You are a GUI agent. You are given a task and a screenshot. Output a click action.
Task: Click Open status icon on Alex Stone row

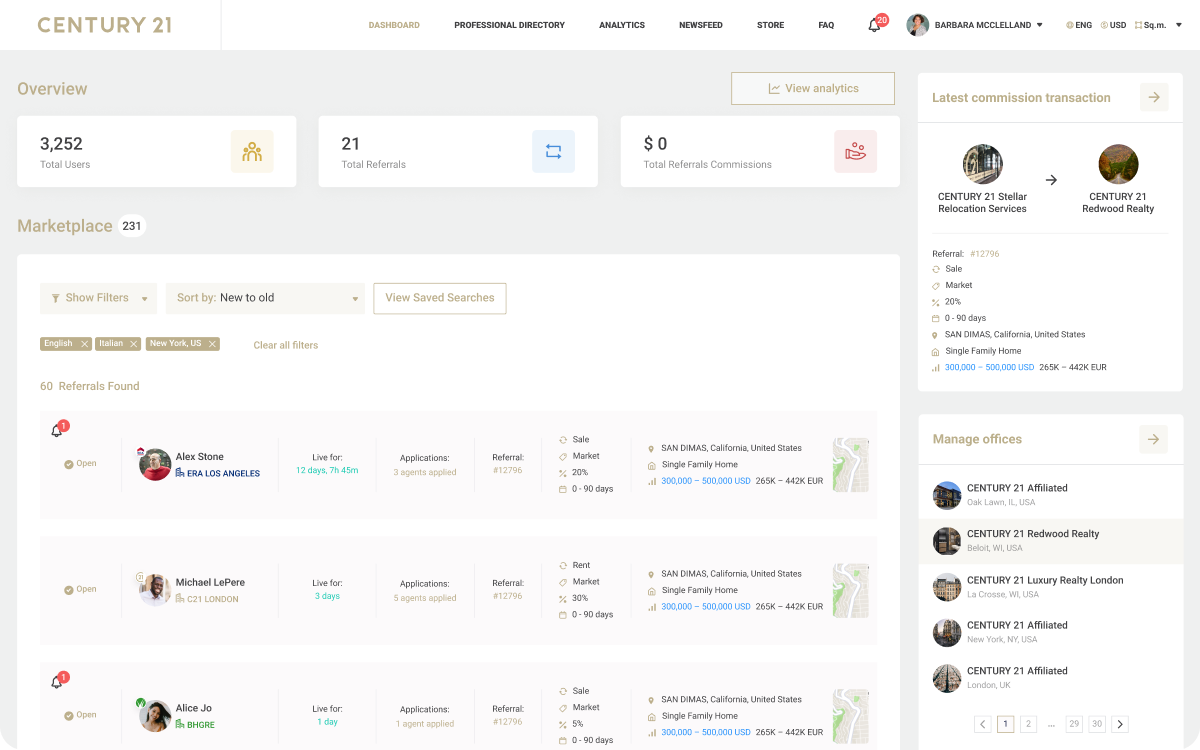coord(69,464)
